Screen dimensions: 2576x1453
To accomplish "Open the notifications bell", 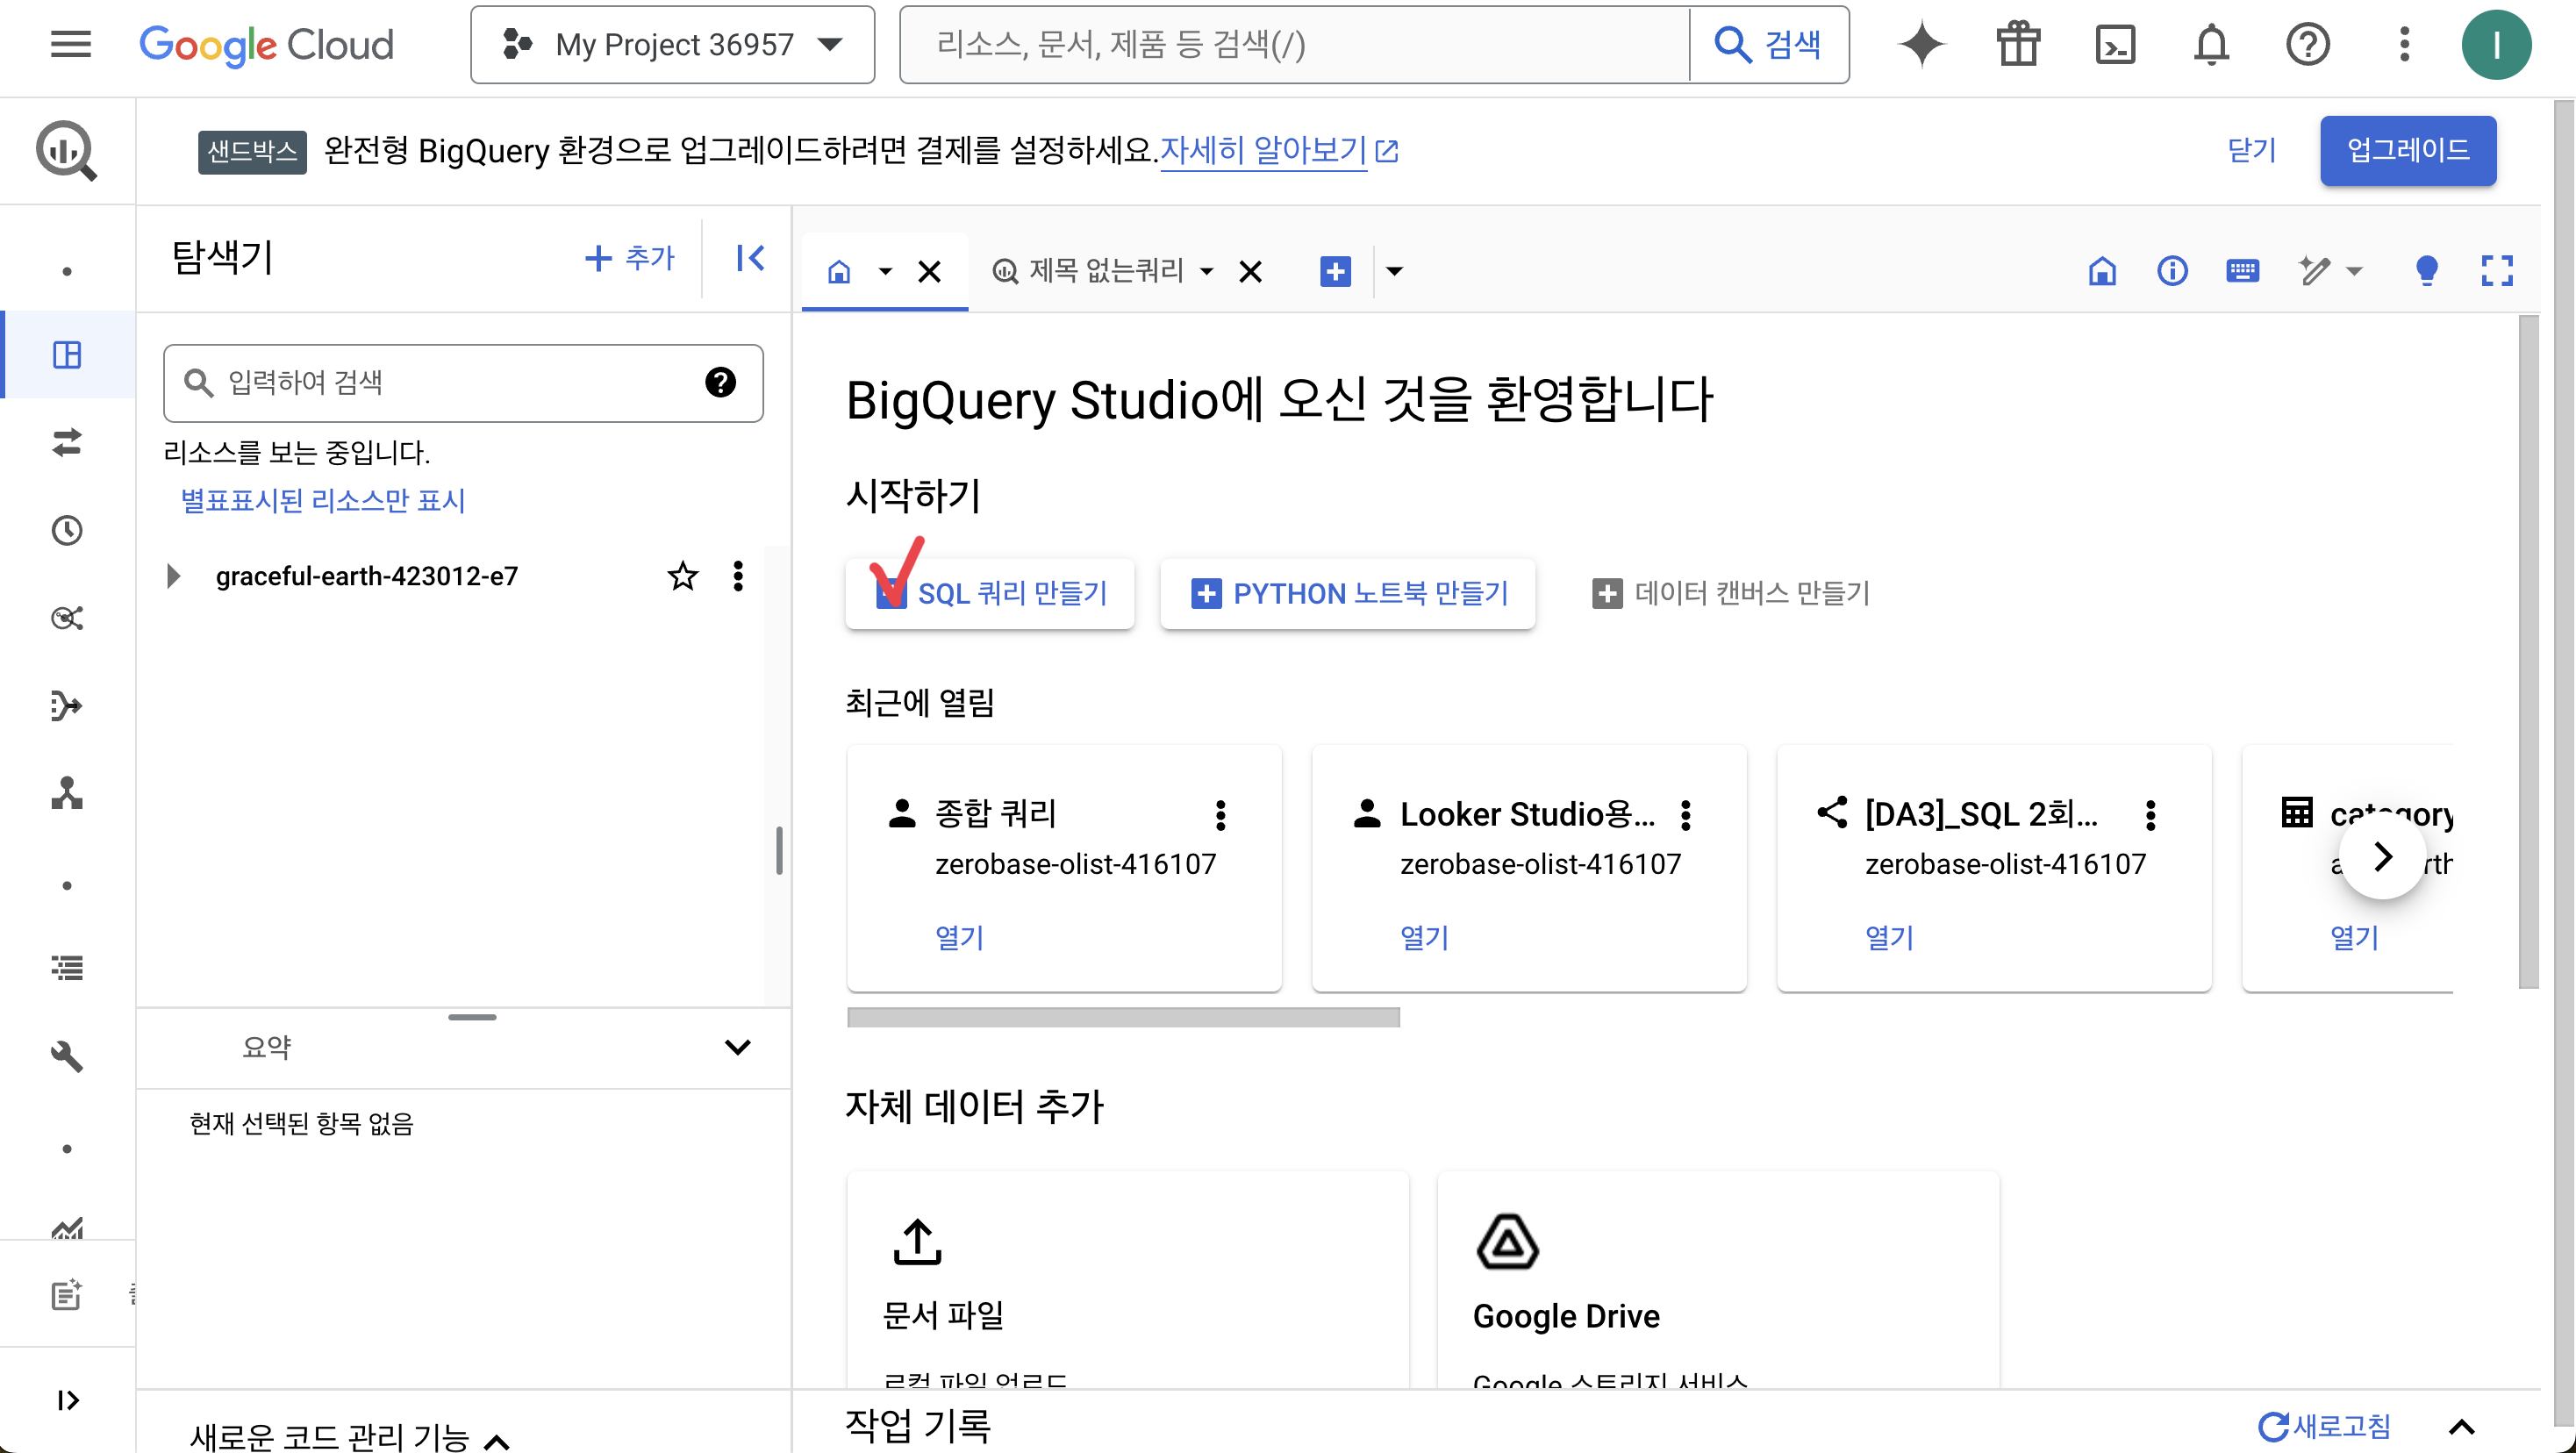I will [x=2211, y=45].
